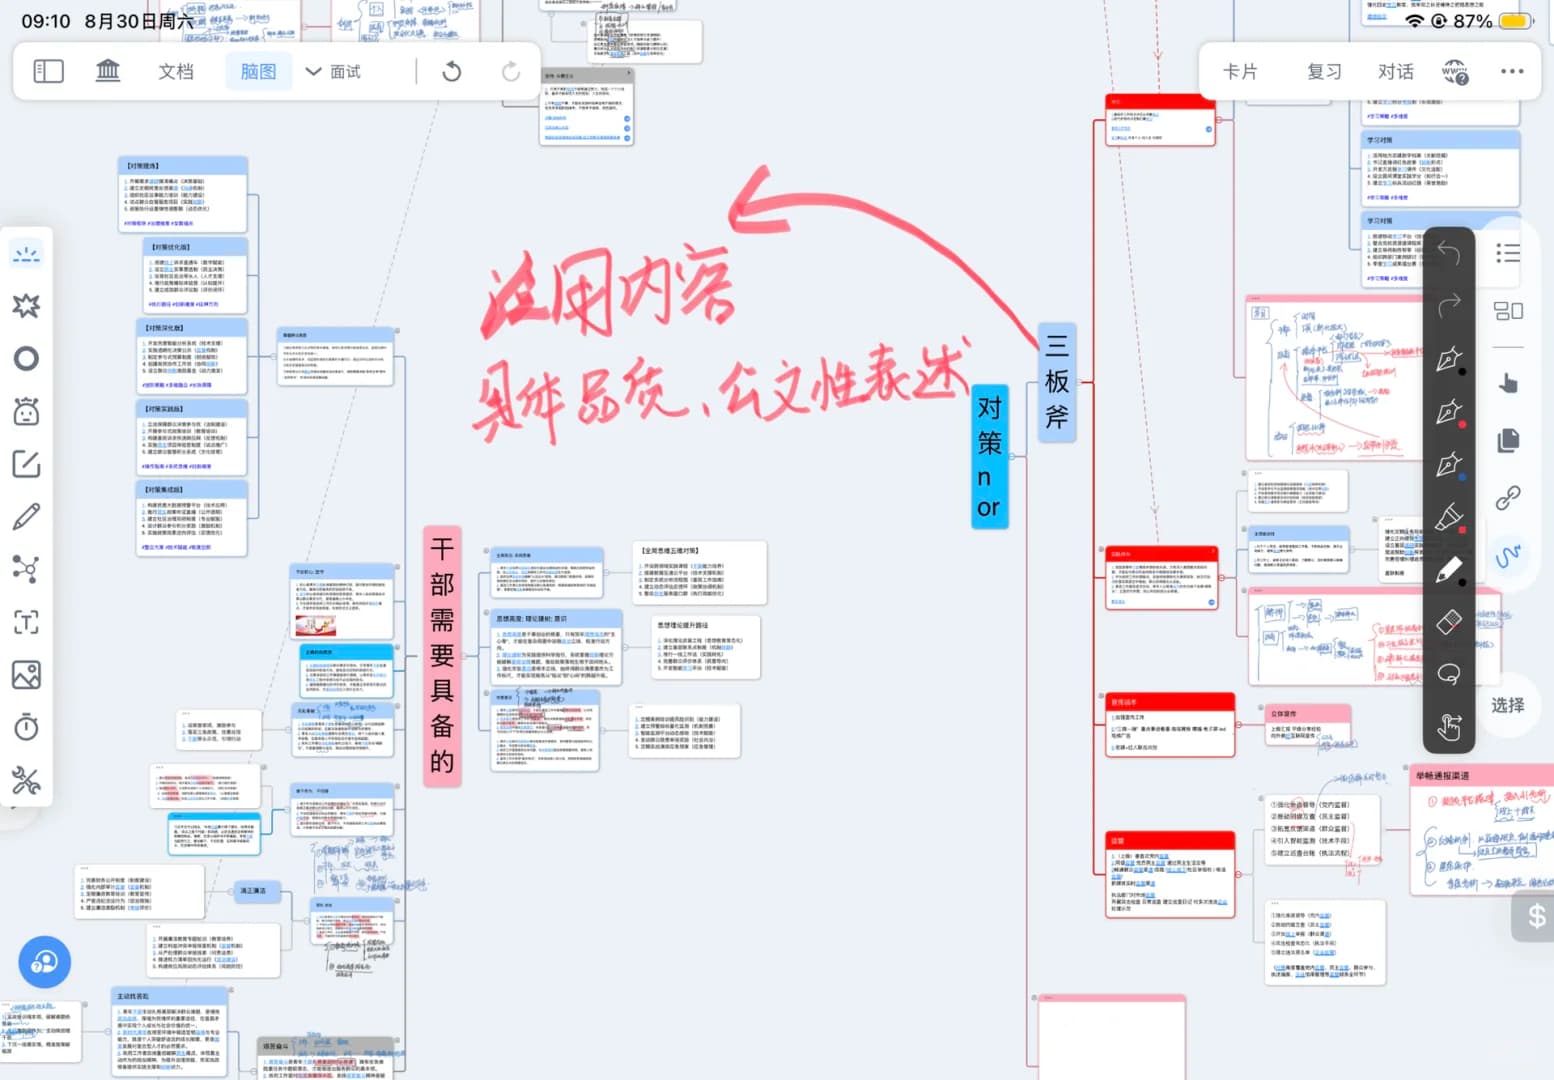Select the eraser tool in drawing palette

tap(1448, 622)
